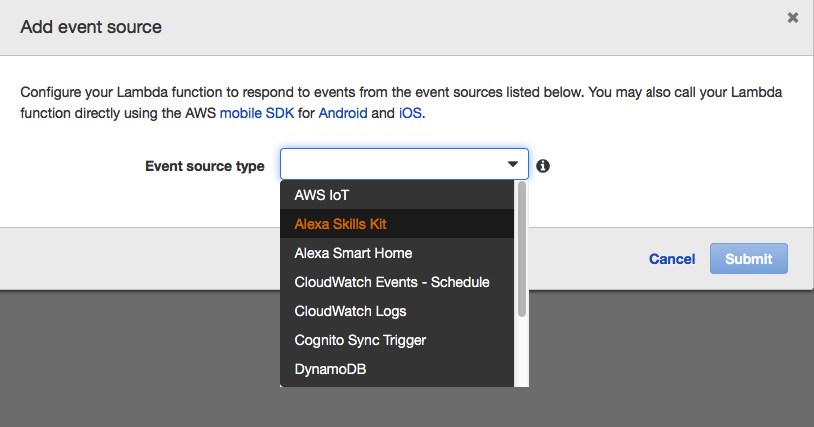
Task: Select AWS IoT from the list
Action: coord(321,195)
